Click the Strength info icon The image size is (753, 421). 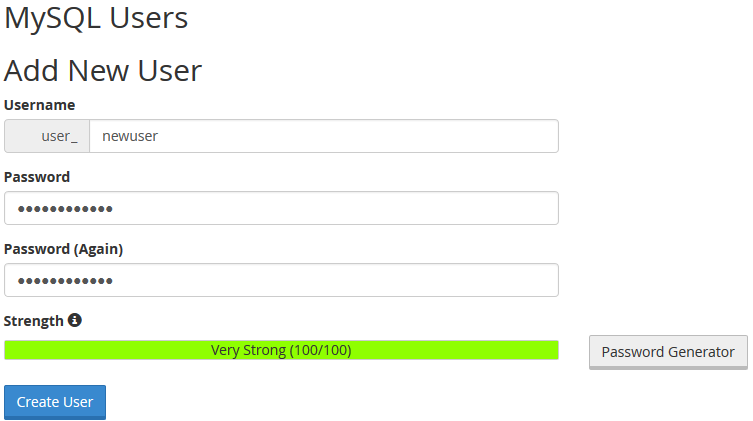point(74,320)
